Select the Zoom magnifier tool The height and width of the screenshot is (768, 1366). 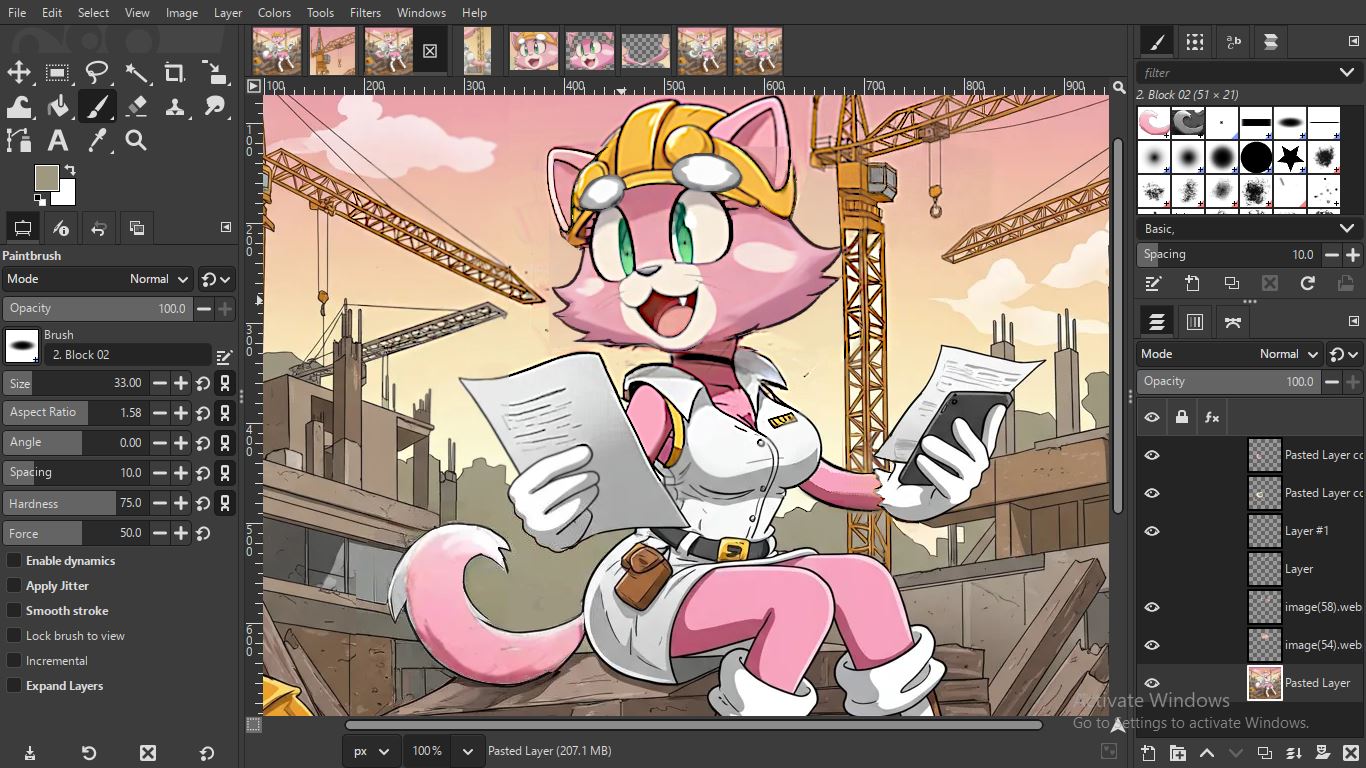click(136, 140)
